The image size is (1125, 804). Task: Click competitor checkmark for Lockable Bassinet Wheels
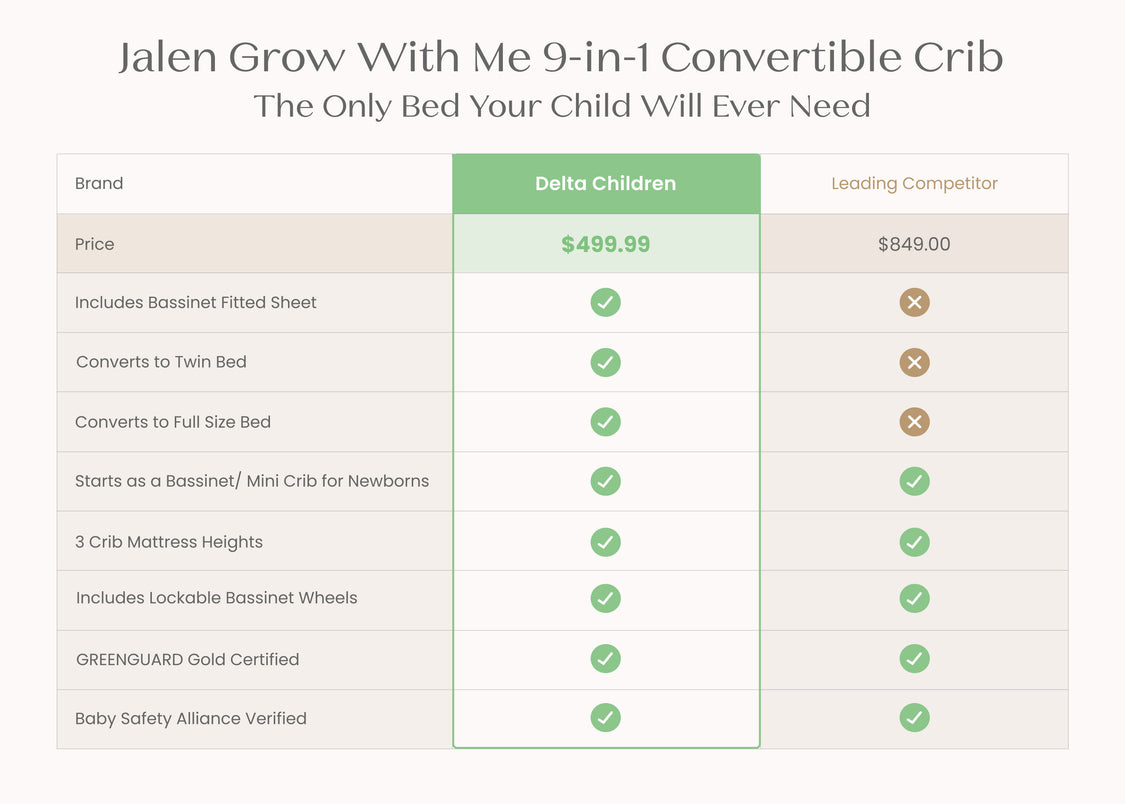tap(915, 598)
